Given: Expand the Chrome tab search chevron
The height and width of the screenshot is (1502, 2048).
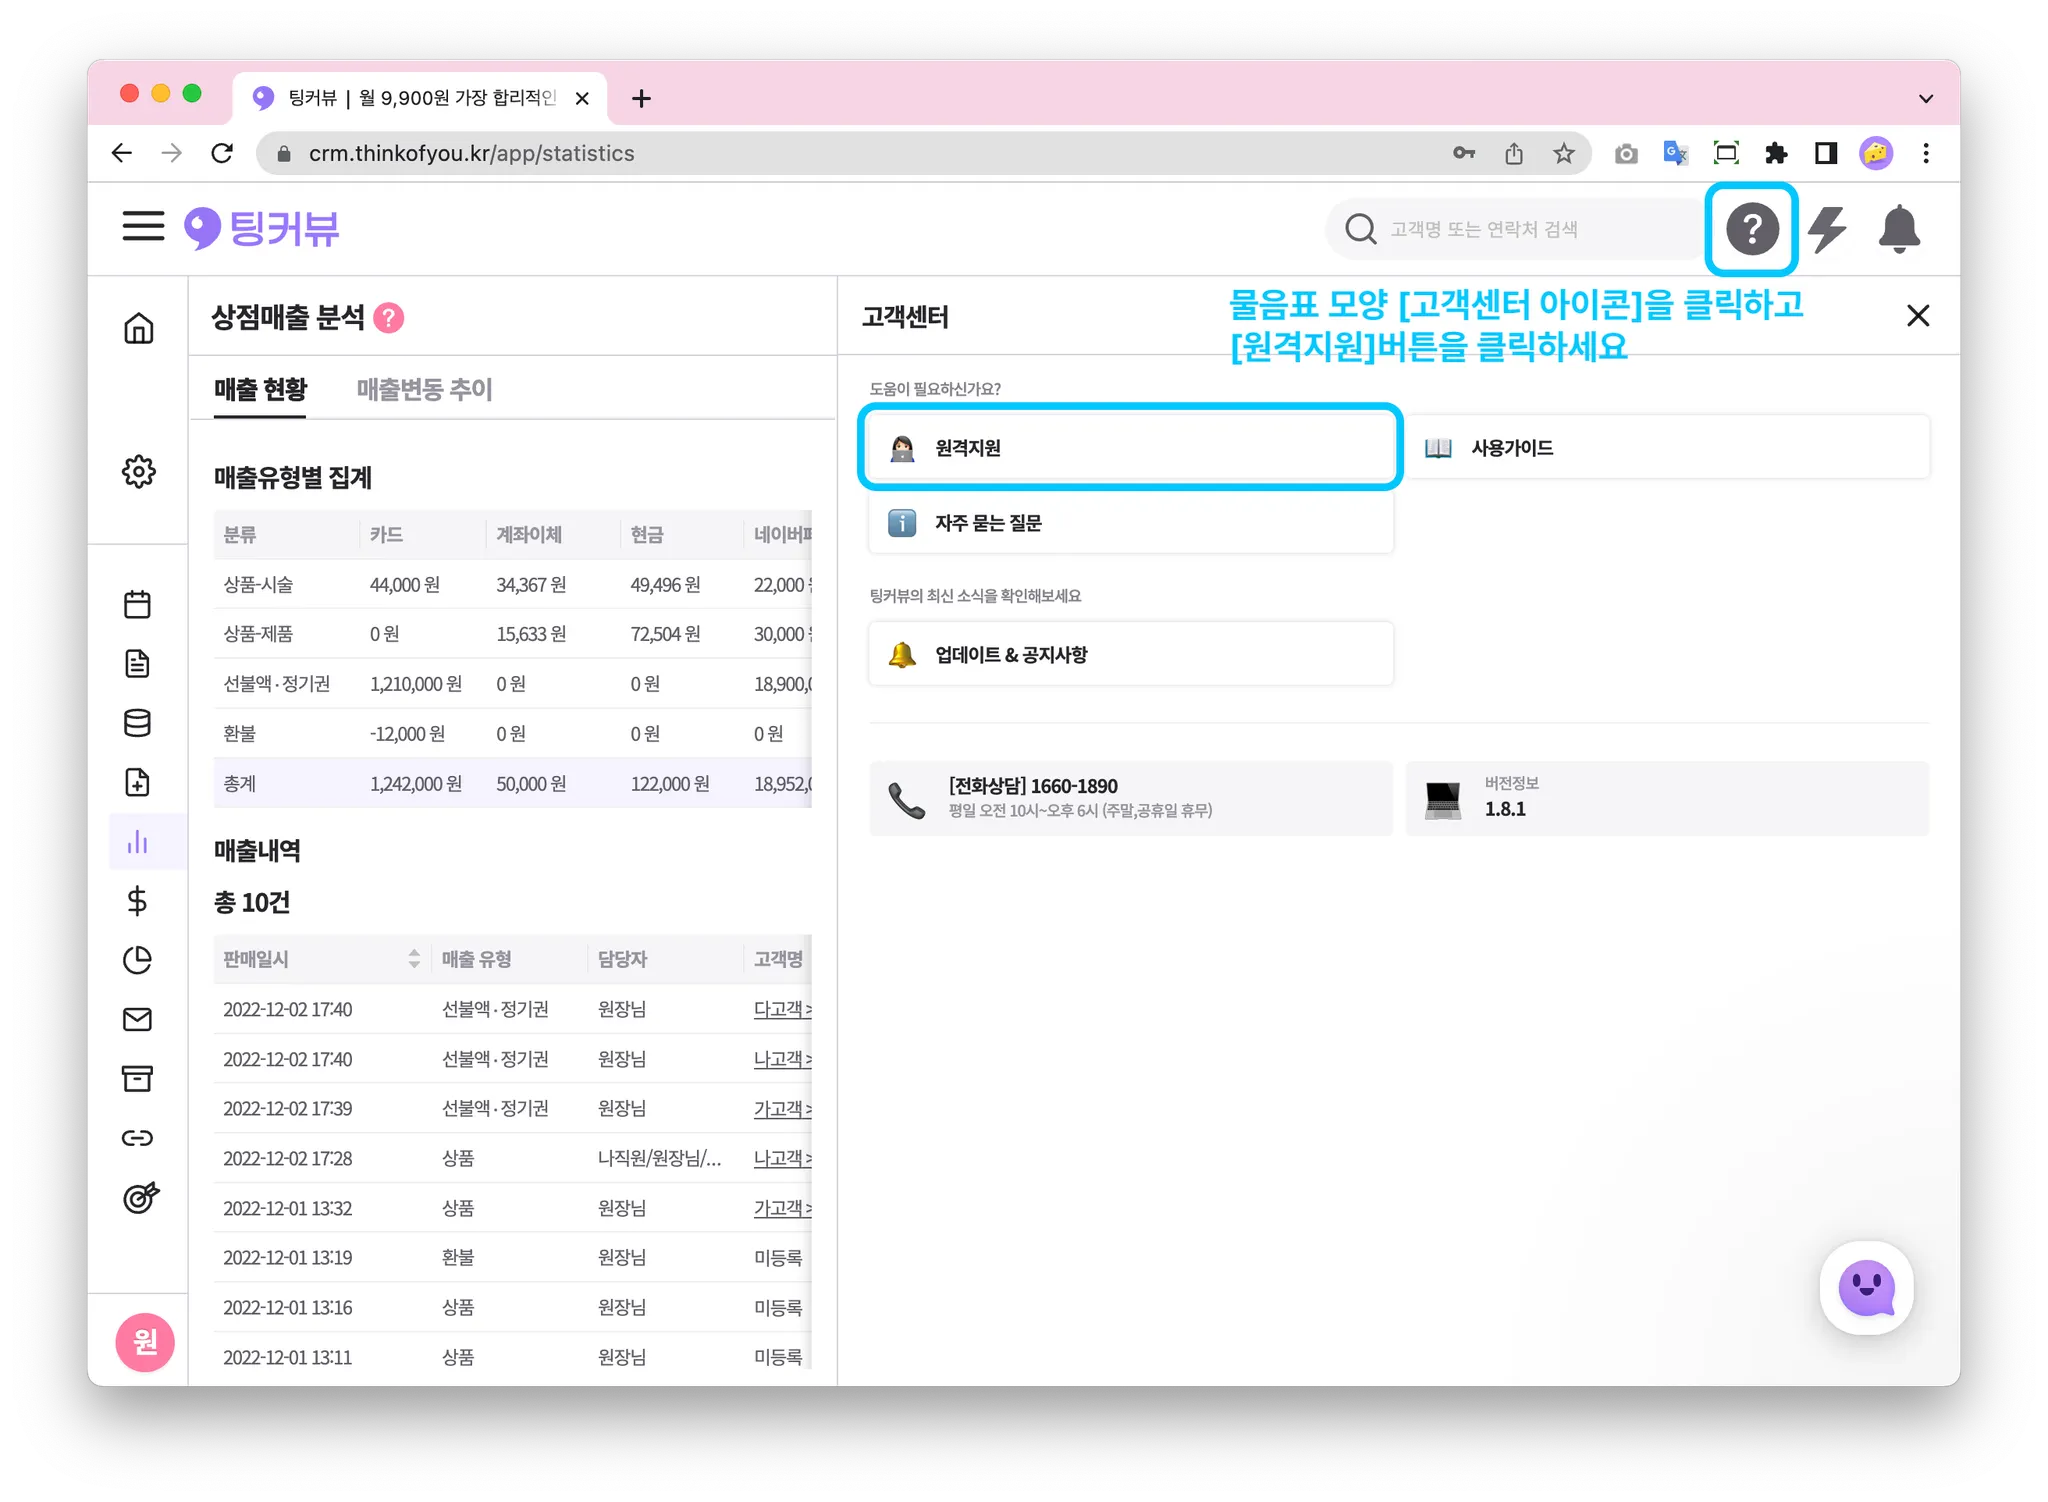Looking at the screenshot, I should 1925,98.
